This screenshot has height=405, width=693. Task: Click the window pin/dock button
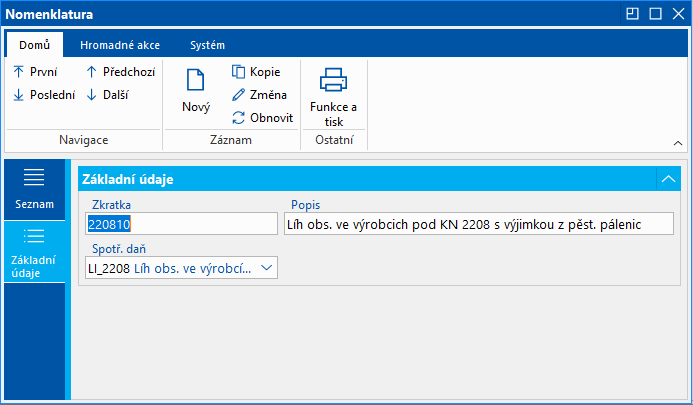click(x=632, y=14)
